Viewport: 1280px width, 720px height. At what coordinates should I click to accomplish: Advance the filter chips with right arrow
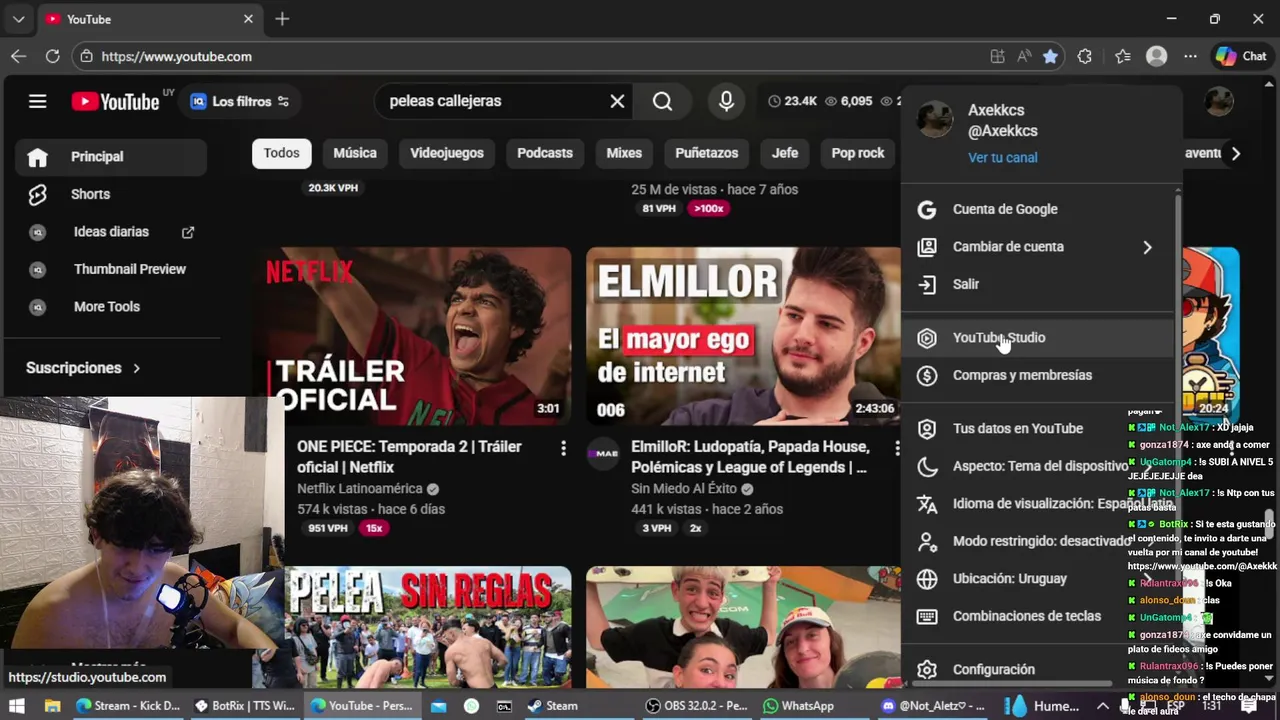(x=1236, y=154)
